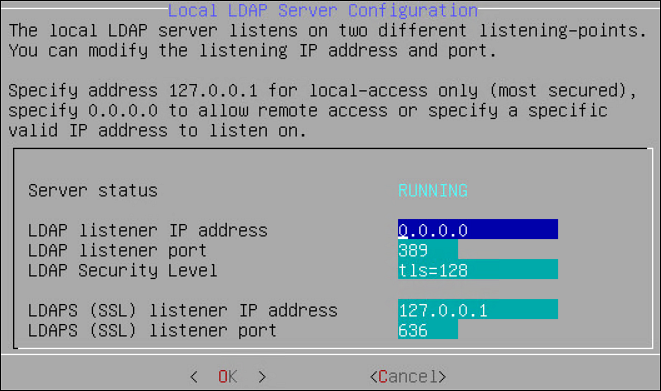Click the RUNNING server status value
Viewport: 661px width, 391px height.
[433, 190]
